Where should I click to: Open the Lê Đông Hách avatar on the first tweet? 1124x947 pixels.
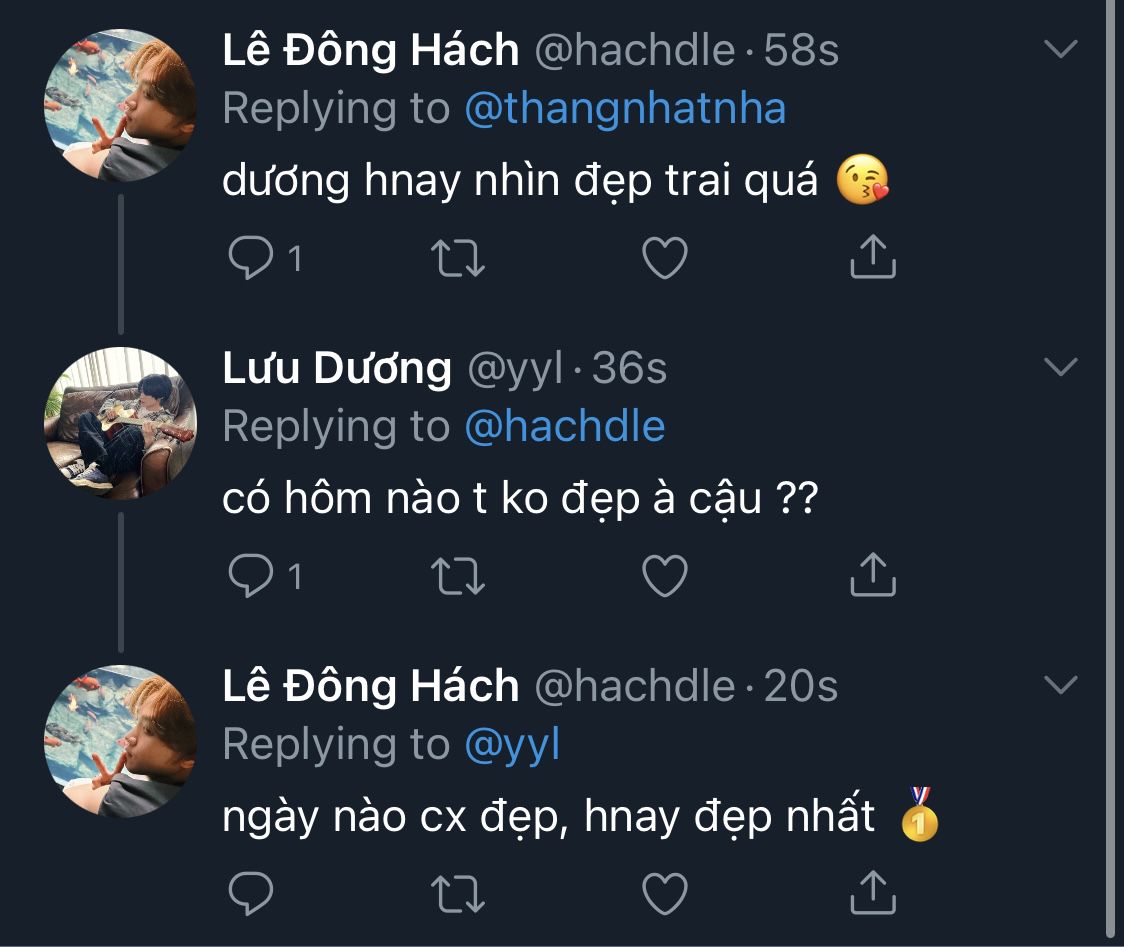click(x=120, y=105)
